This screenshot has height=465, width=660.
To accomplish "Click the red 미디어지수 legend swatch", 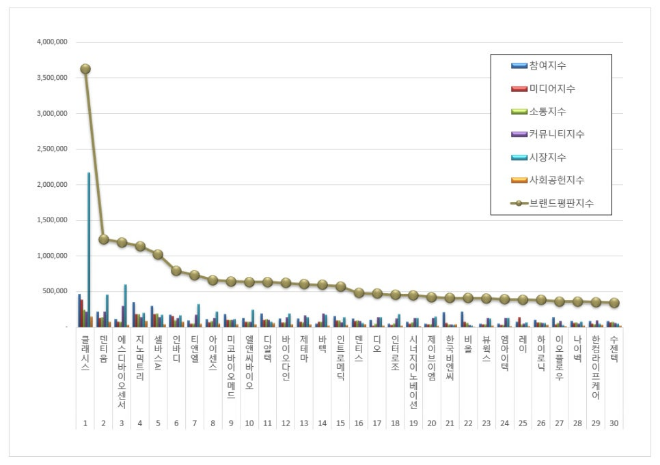I will [x=519, y=88].
